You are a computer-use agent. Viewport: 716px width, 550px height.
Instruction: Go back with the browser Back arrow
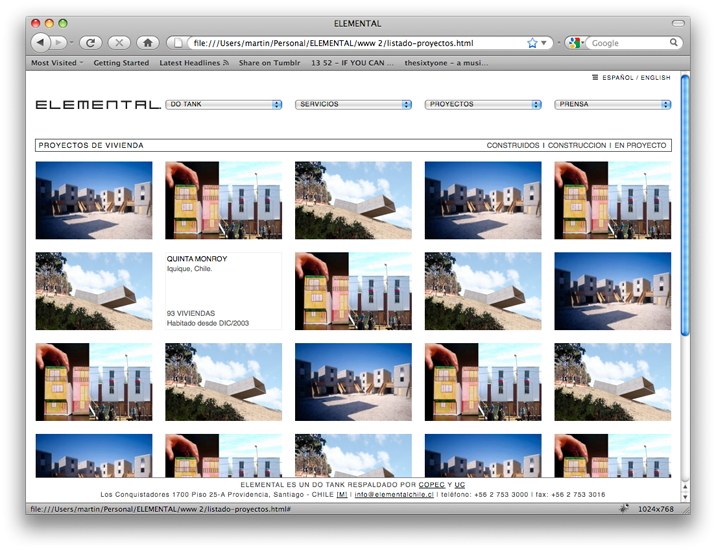click(40, 43)
